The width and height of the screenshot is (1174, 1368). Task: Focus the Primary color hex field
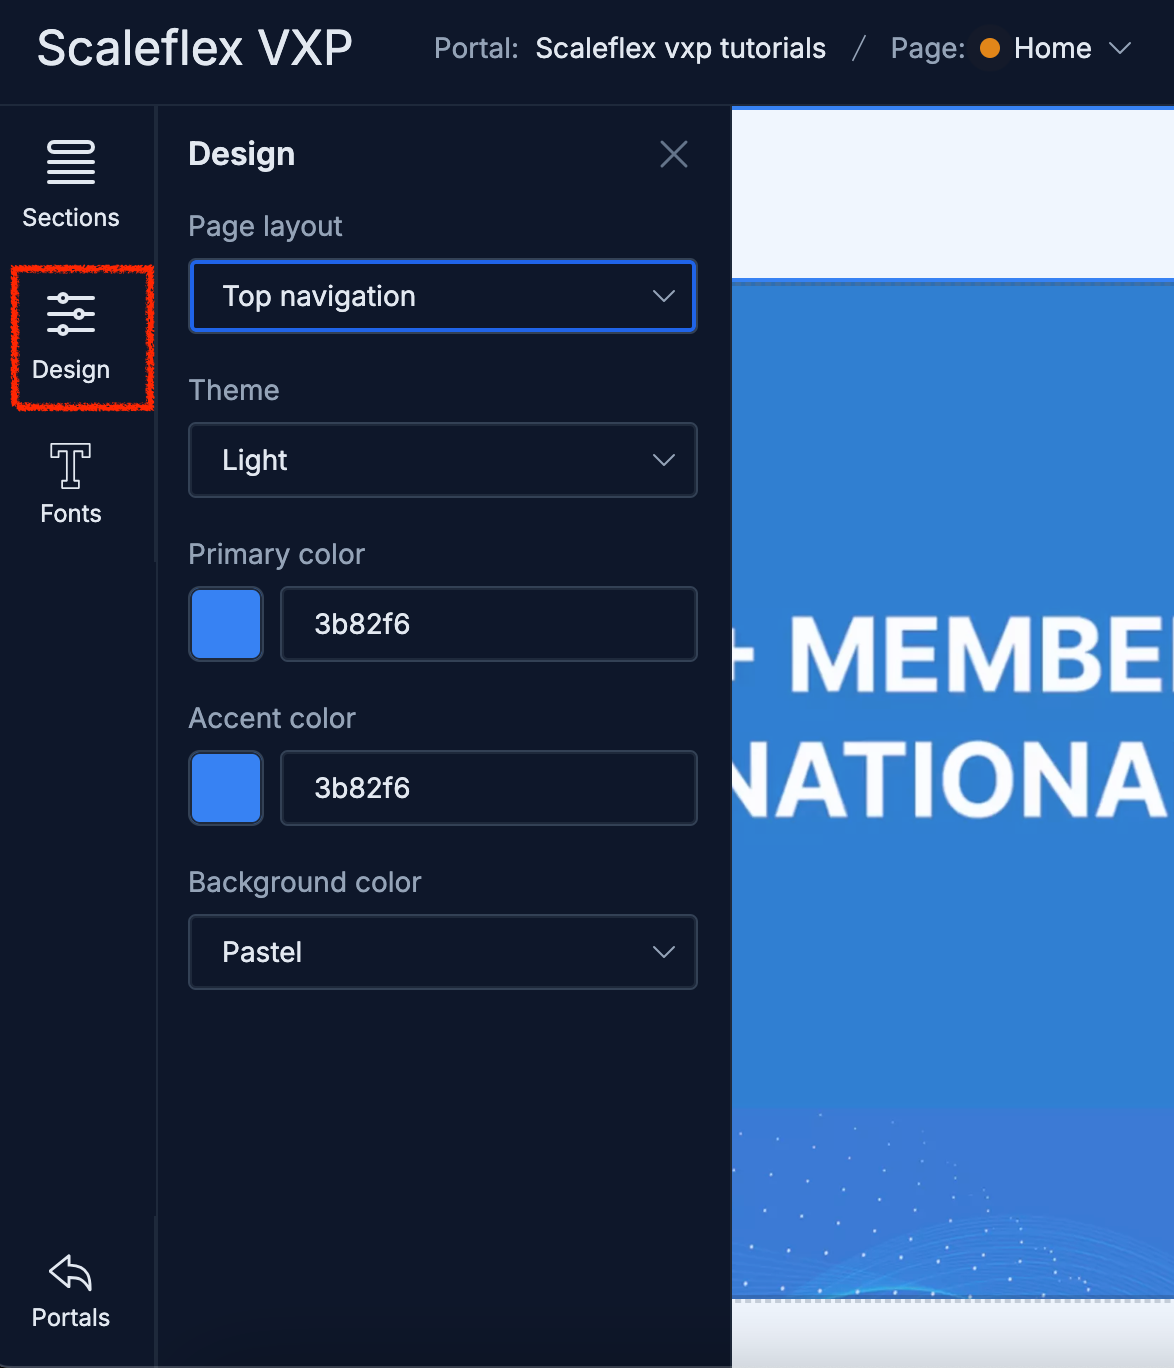click(x=488, y=624)
